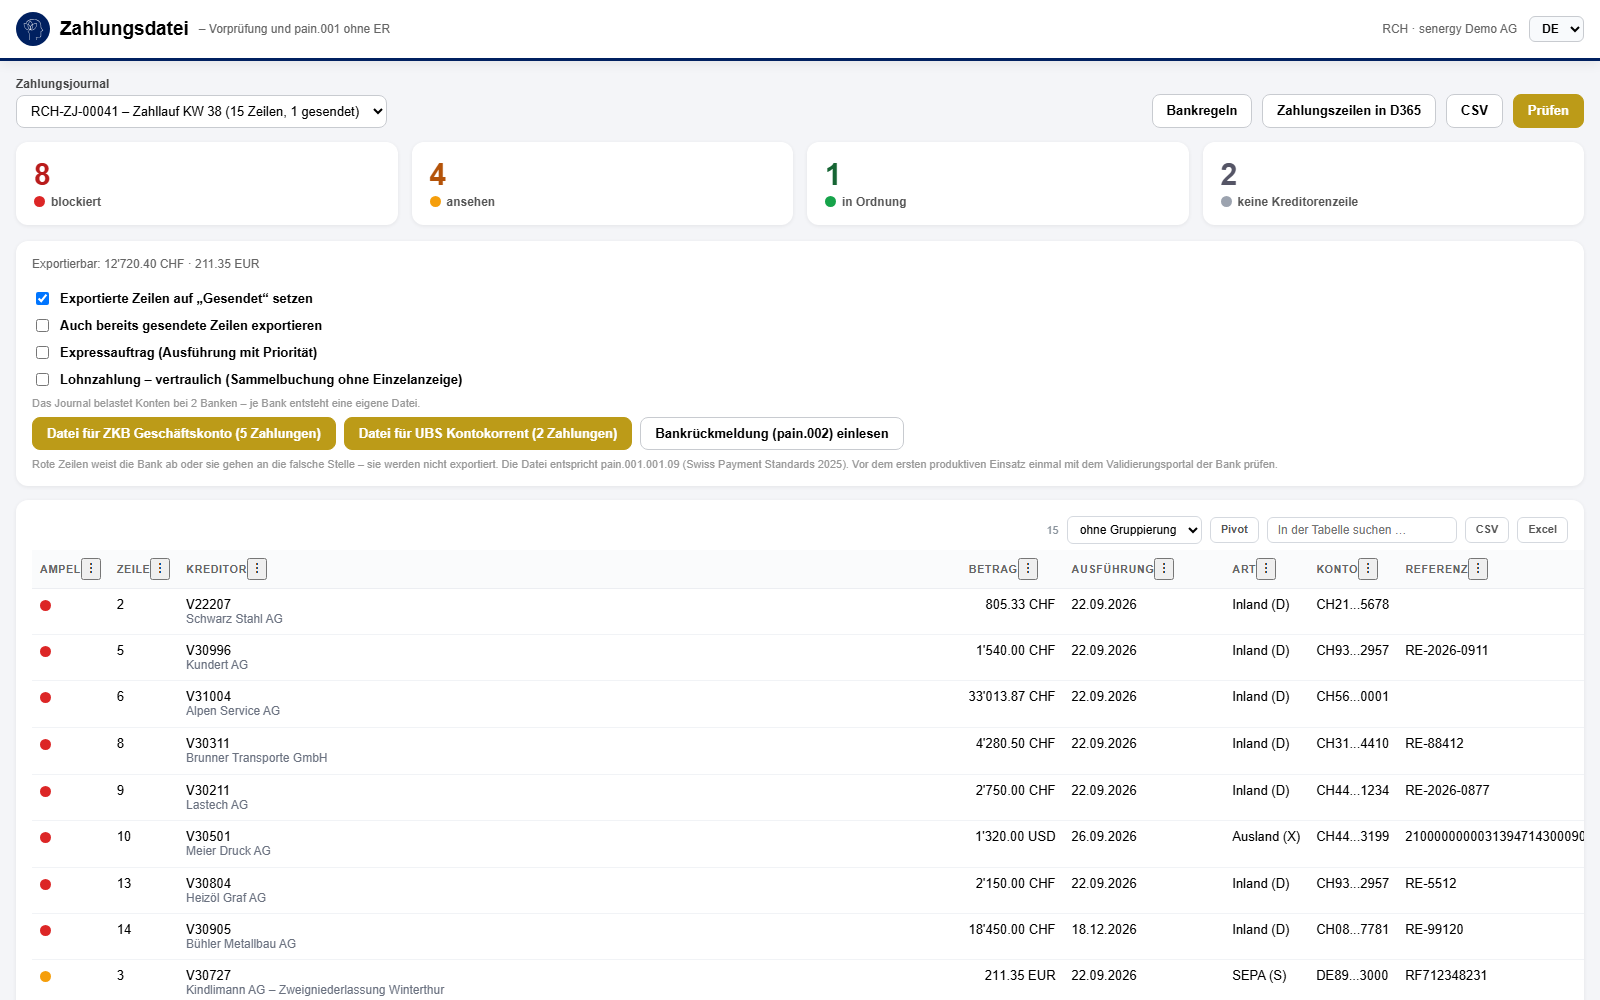The image size is (1600, 1000).
Task: Filter by the 2 keine Kreditorenzeile card
Action: [x=1393, y=184]
